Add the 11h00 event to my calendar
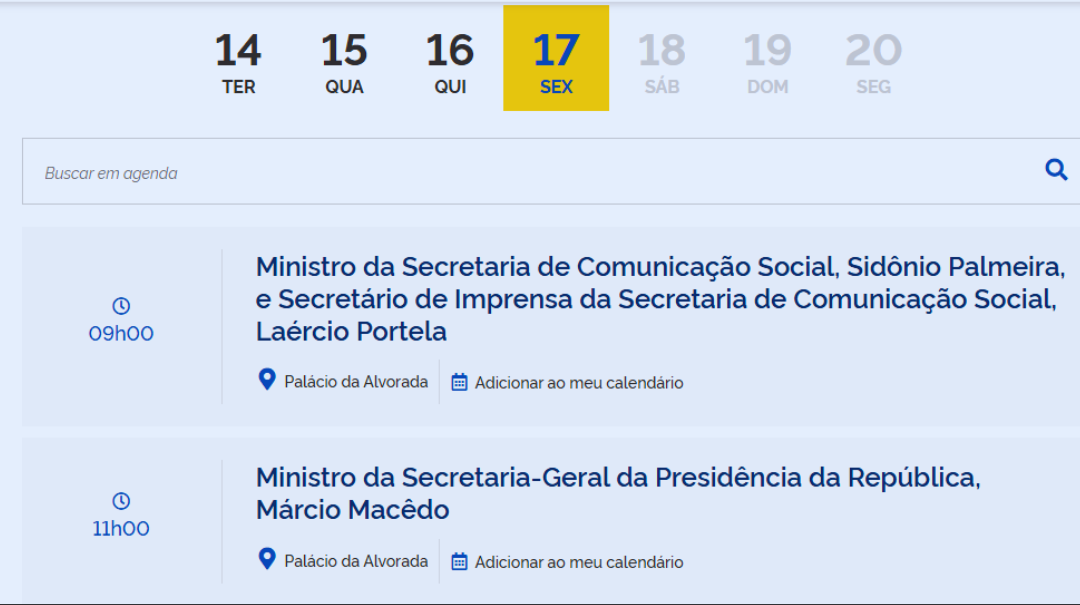Image resolution: width=1080 pixels, height=605 pixels. coord(578,562)
